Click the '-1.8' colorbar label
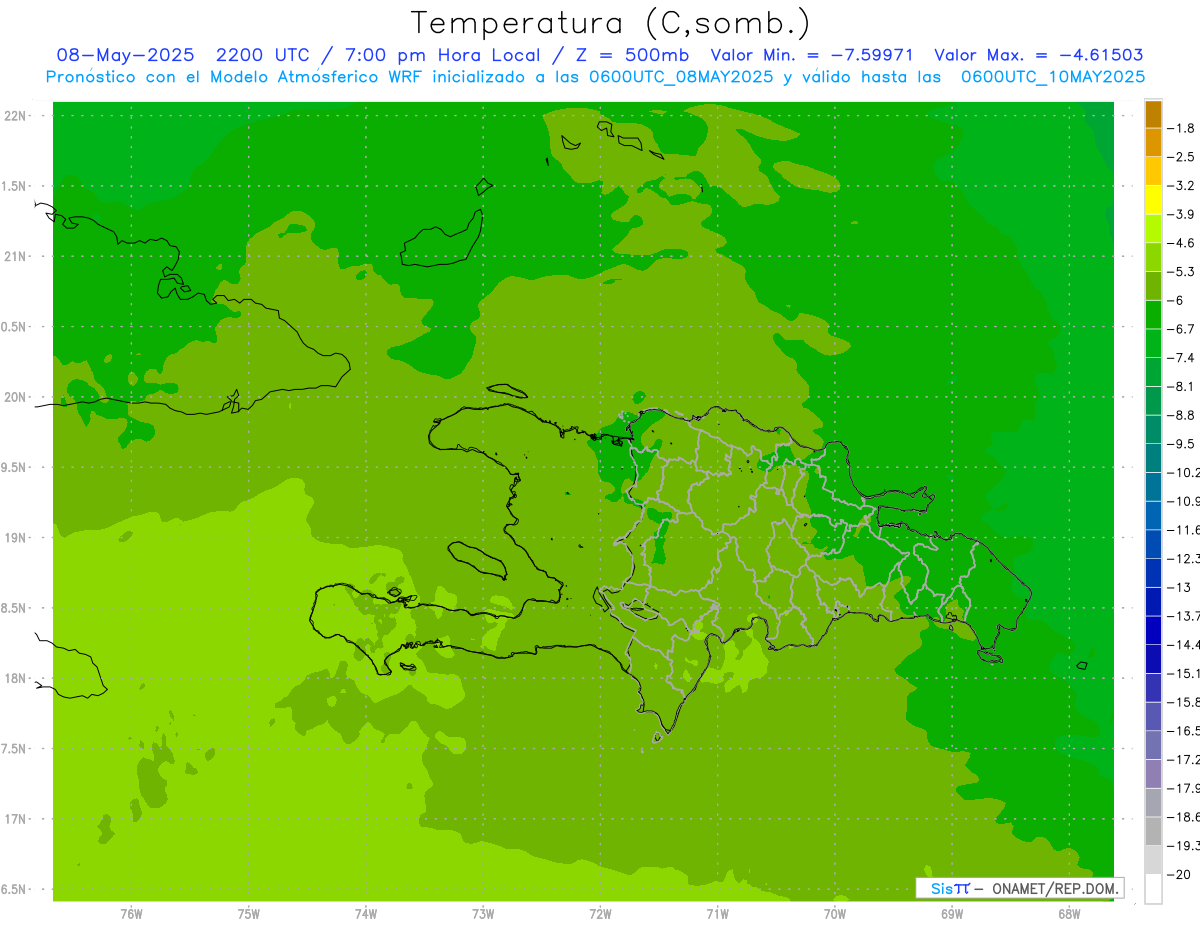 click(1181, 128)
